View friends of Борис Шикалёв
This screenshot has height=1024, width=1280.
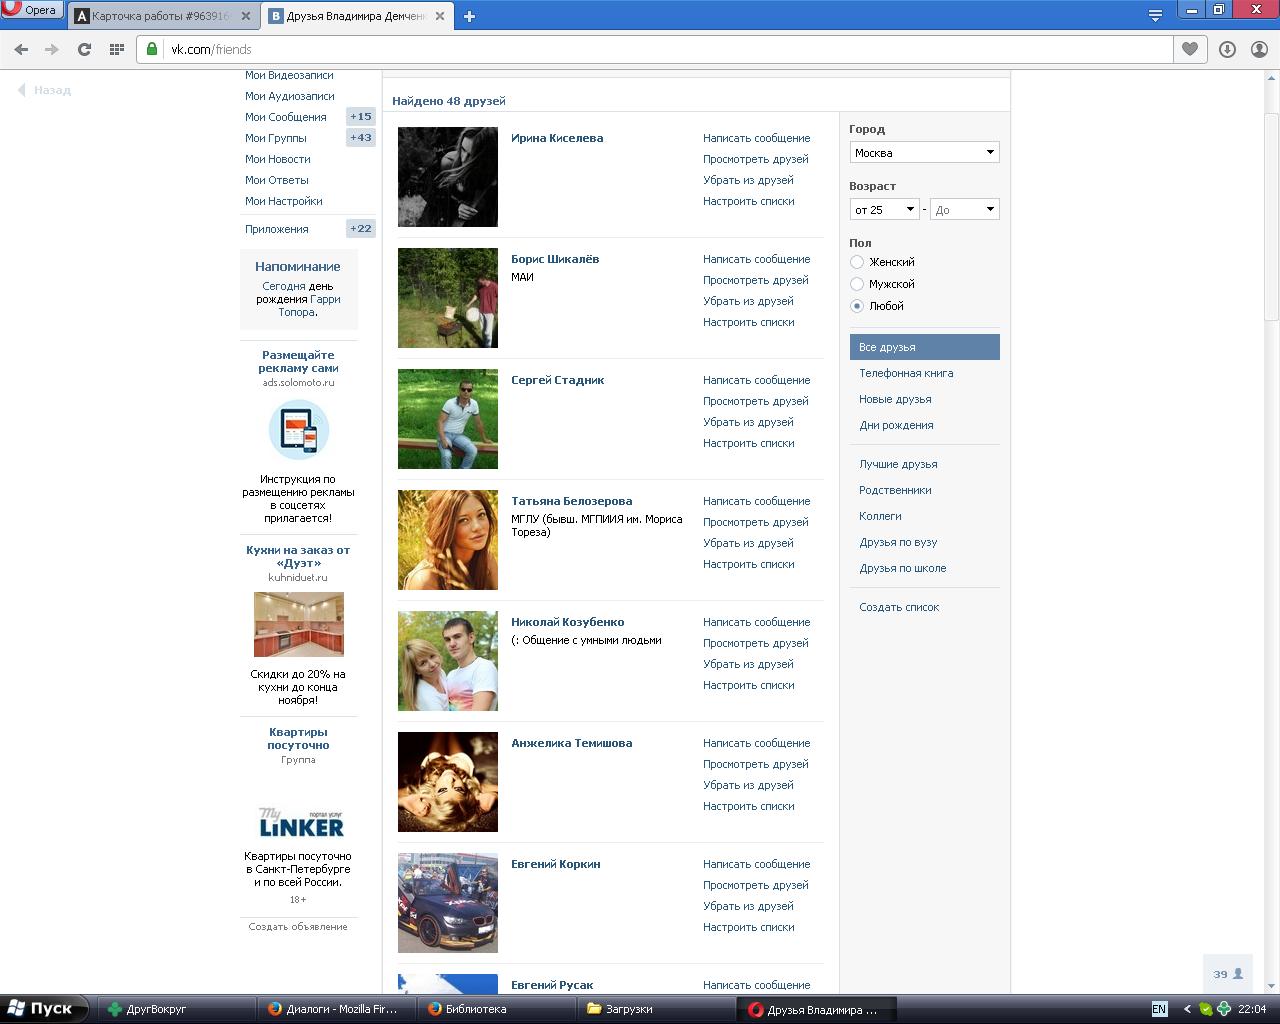tap(755, 280)
